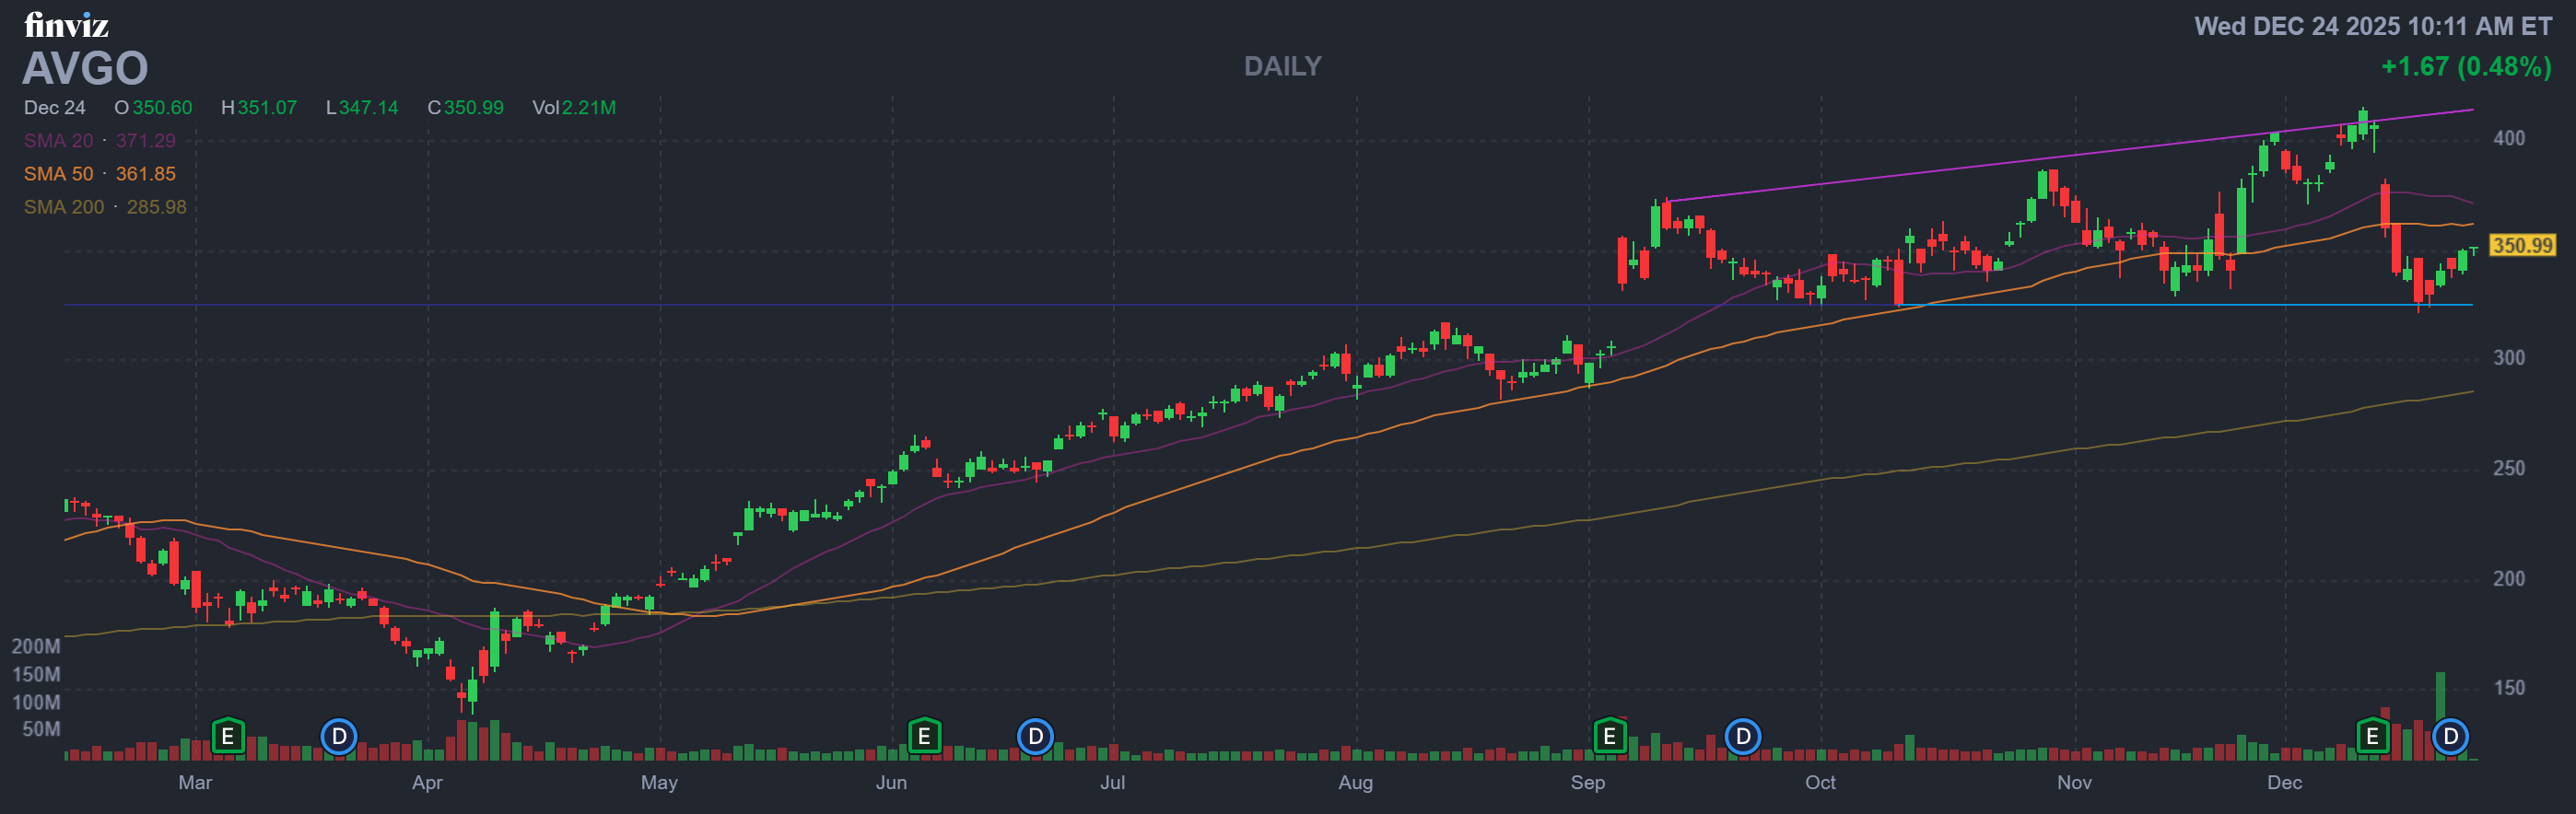Viewport: 2576px width, 814px height.
Task: Click the 200 price axis label
Action: [x=2508, y=578]
